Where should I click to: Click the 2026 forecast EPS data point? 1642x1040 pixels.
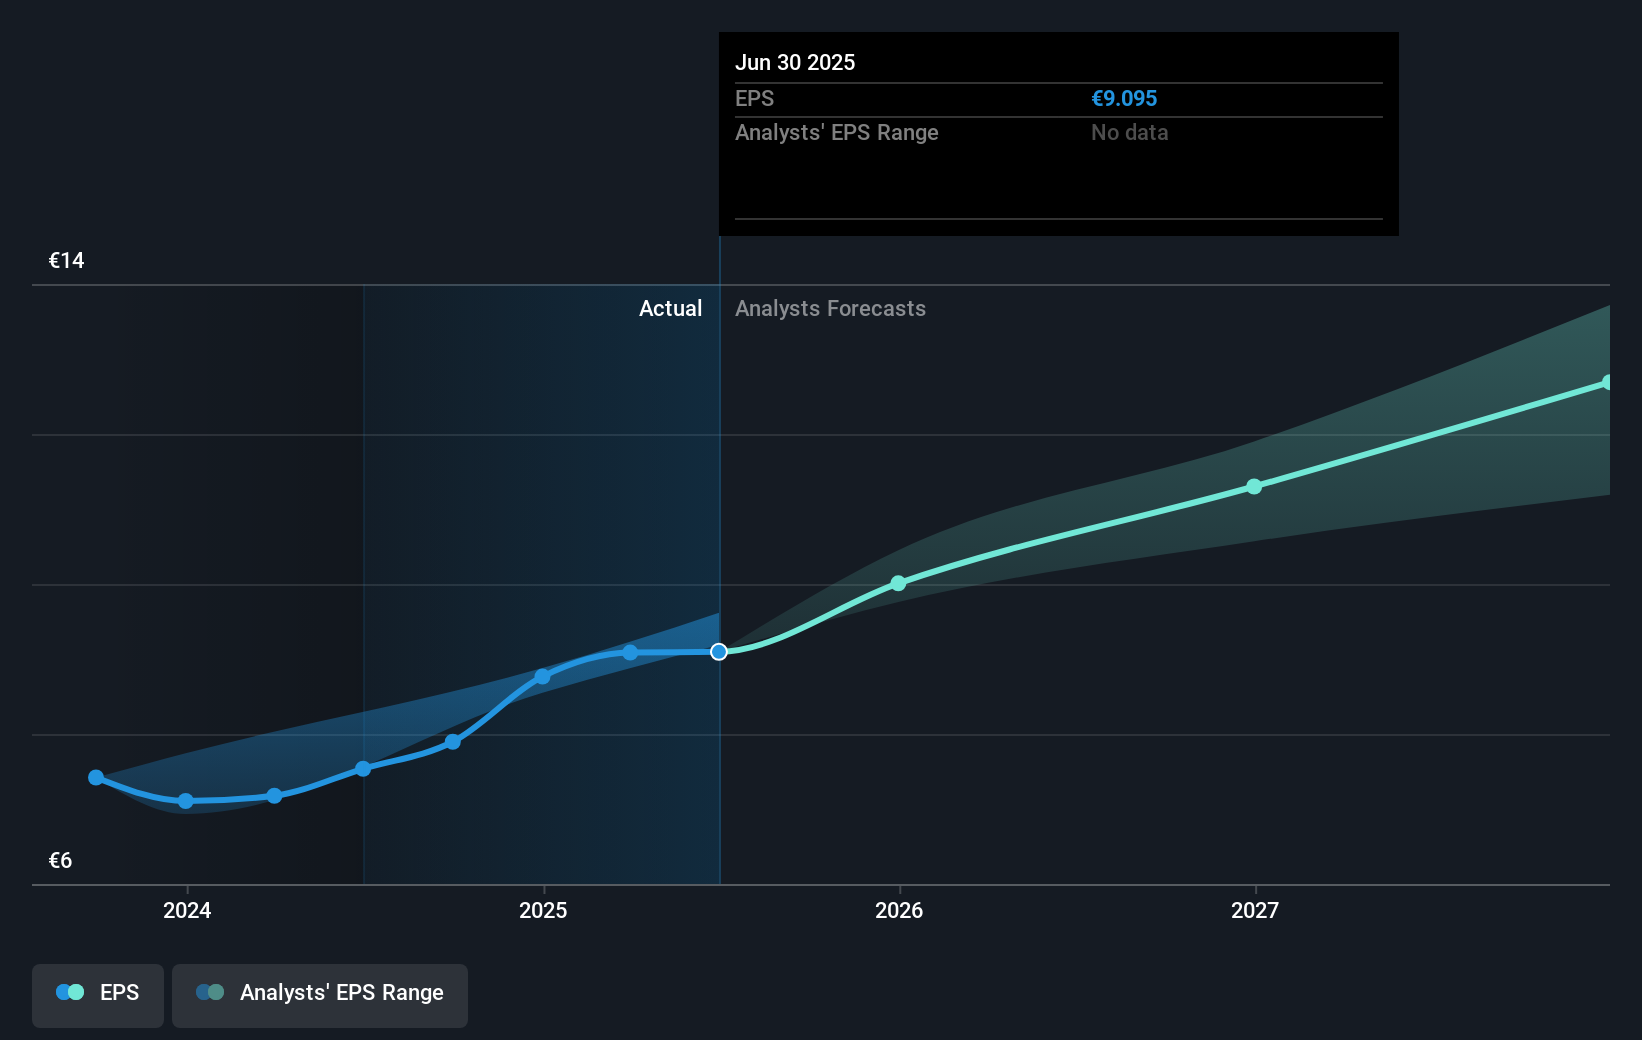(x=898, y=582)
